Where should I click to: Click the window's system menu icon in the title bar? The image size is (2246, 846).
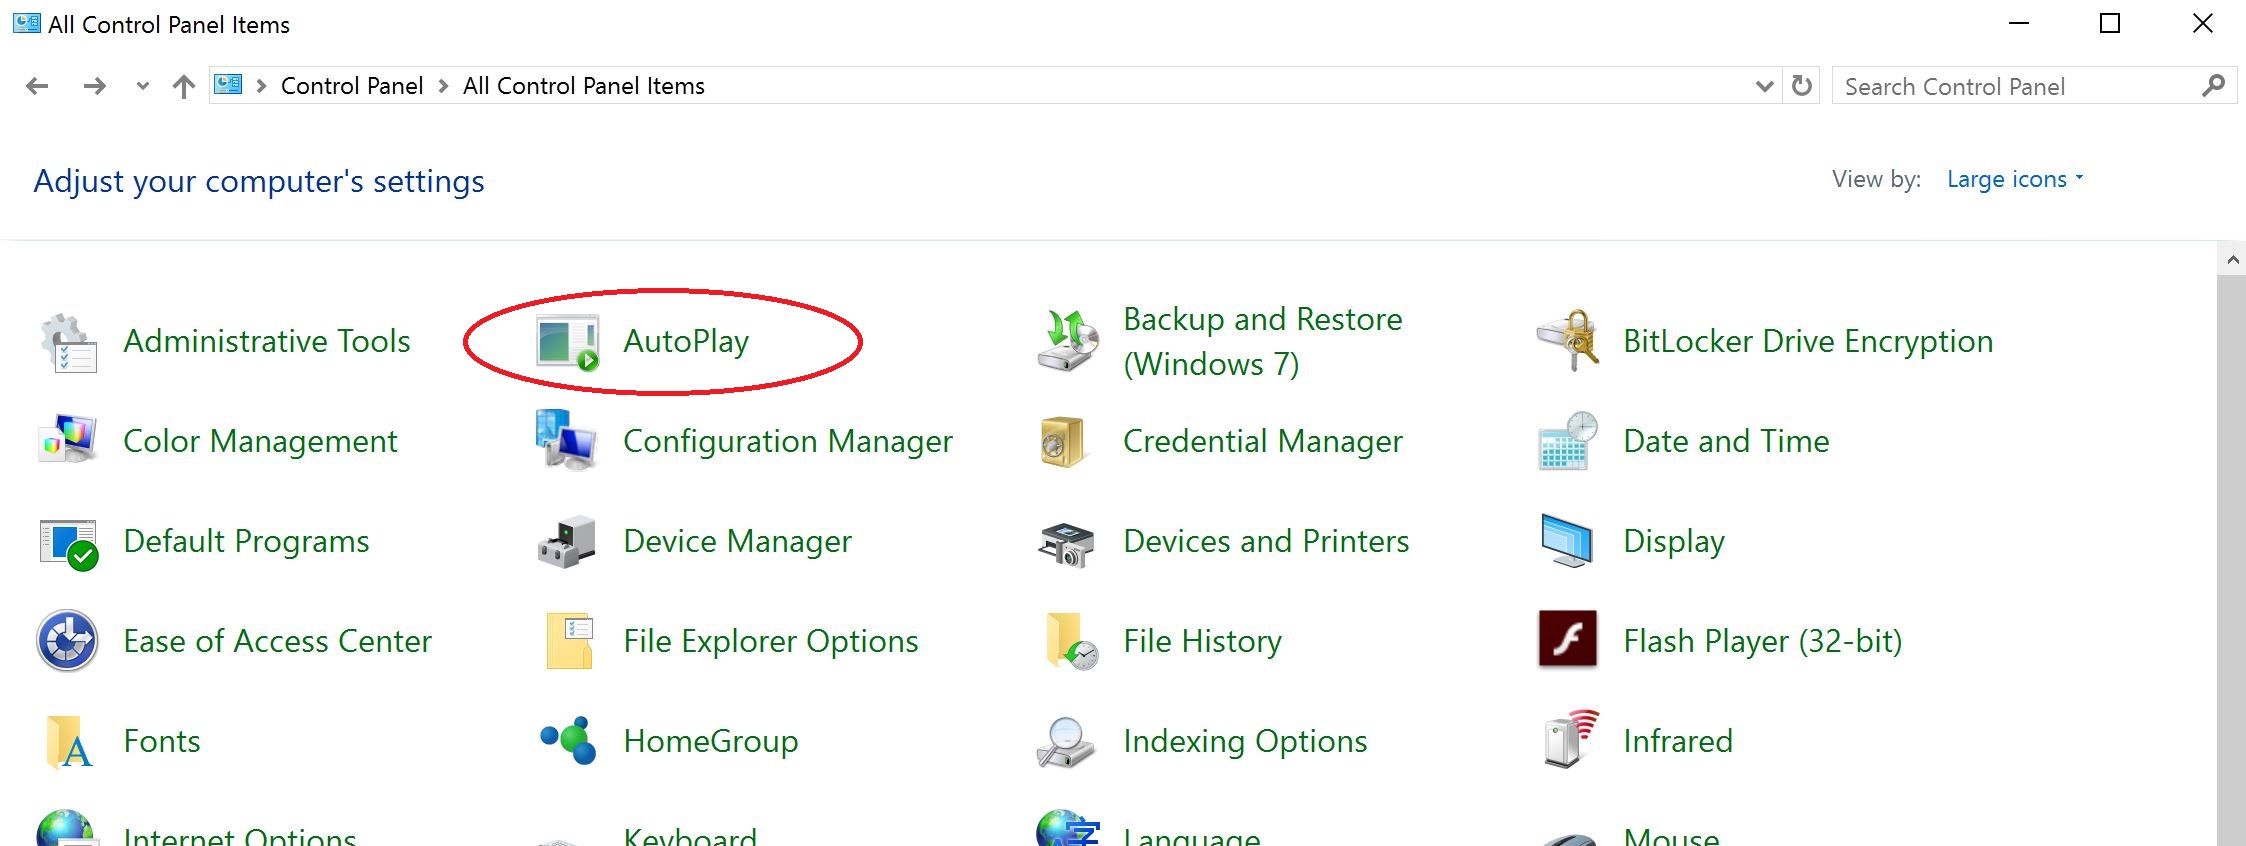pos(26,23)
